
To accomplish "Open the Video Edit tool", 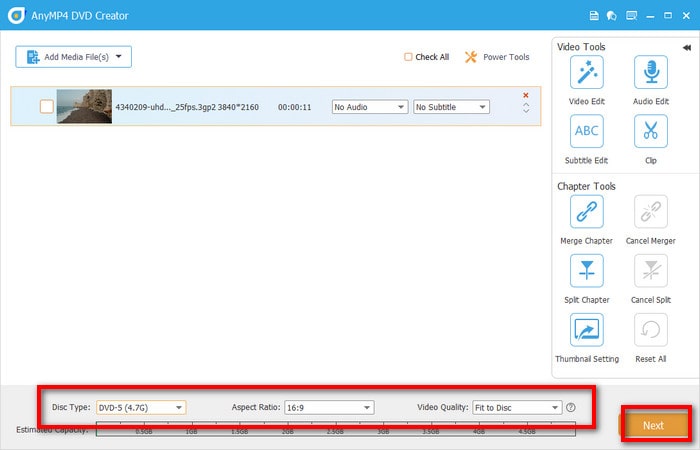I will pos(586,72).
